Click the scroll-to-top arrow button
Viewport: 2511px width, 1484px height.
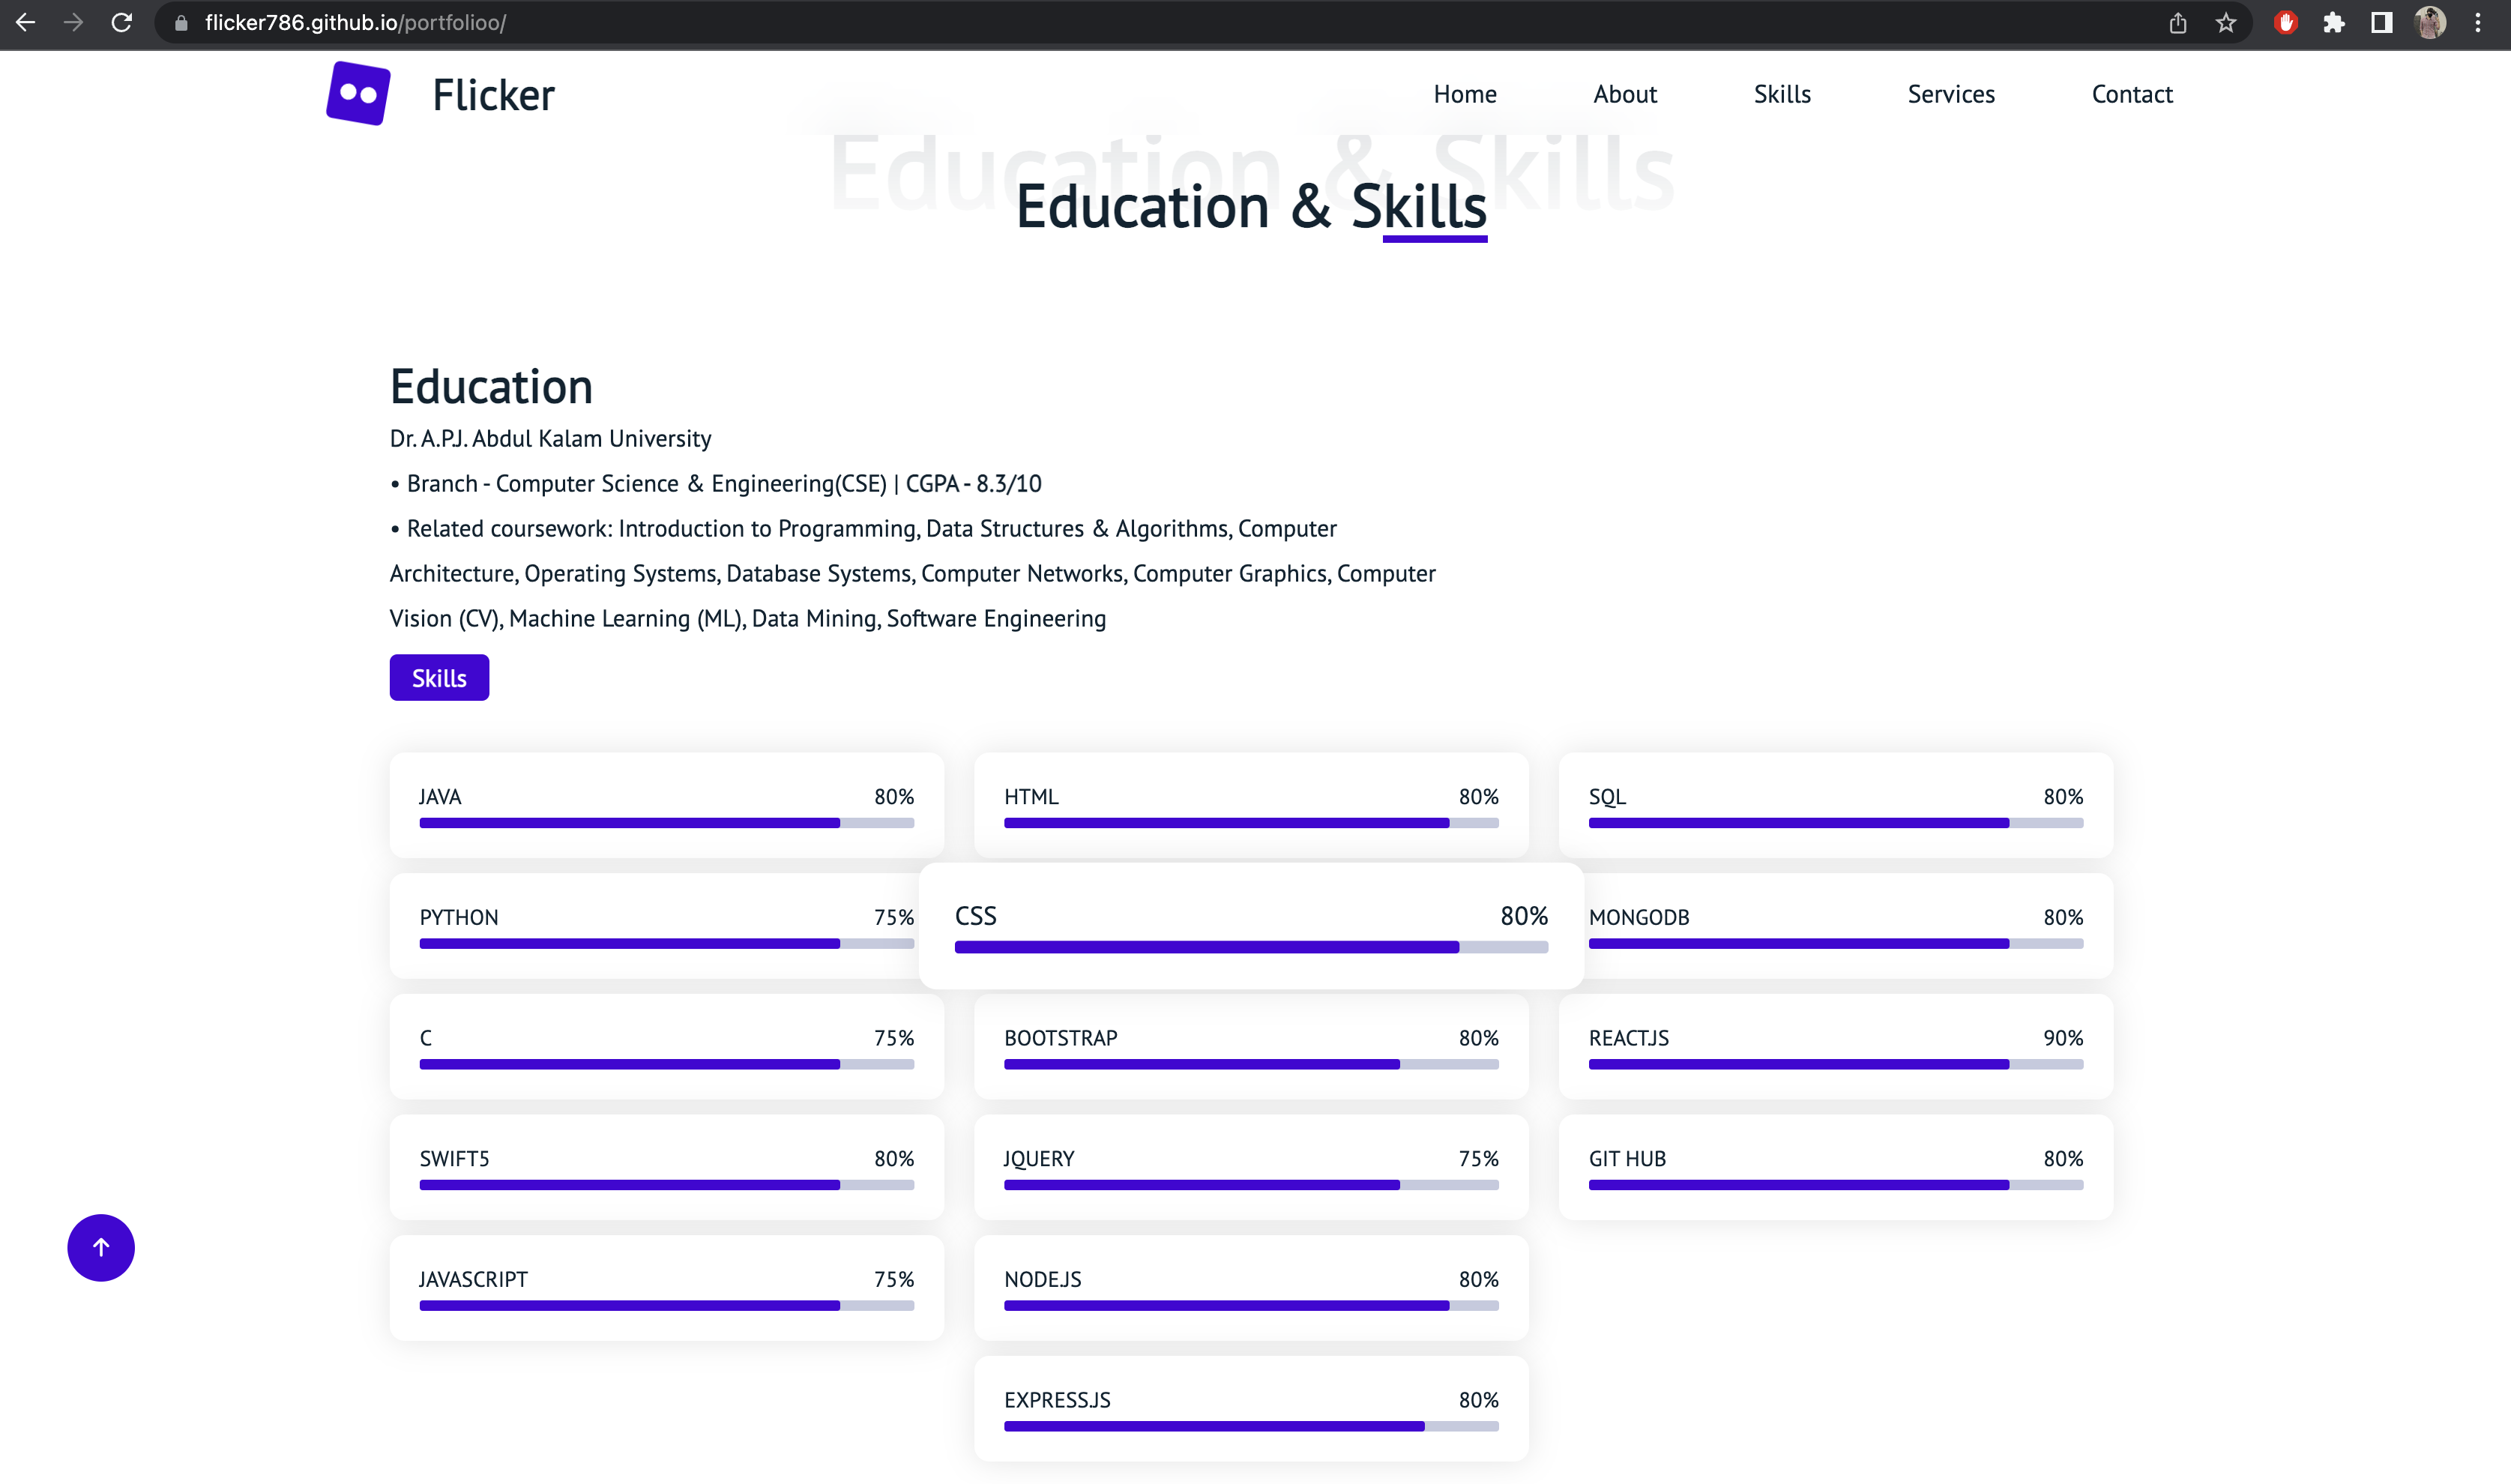click(100, 1247)
